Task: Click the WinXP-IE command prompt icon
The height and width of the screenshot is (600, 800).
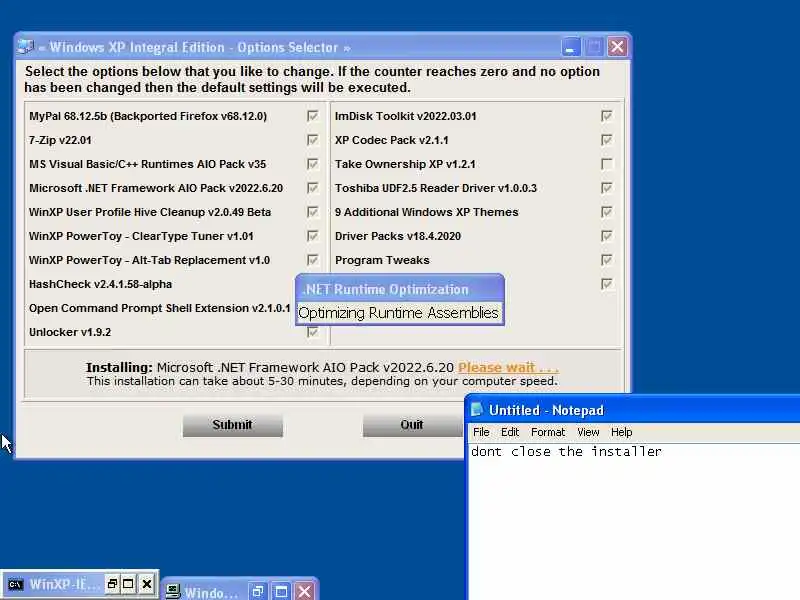Action: coord(15,584)
